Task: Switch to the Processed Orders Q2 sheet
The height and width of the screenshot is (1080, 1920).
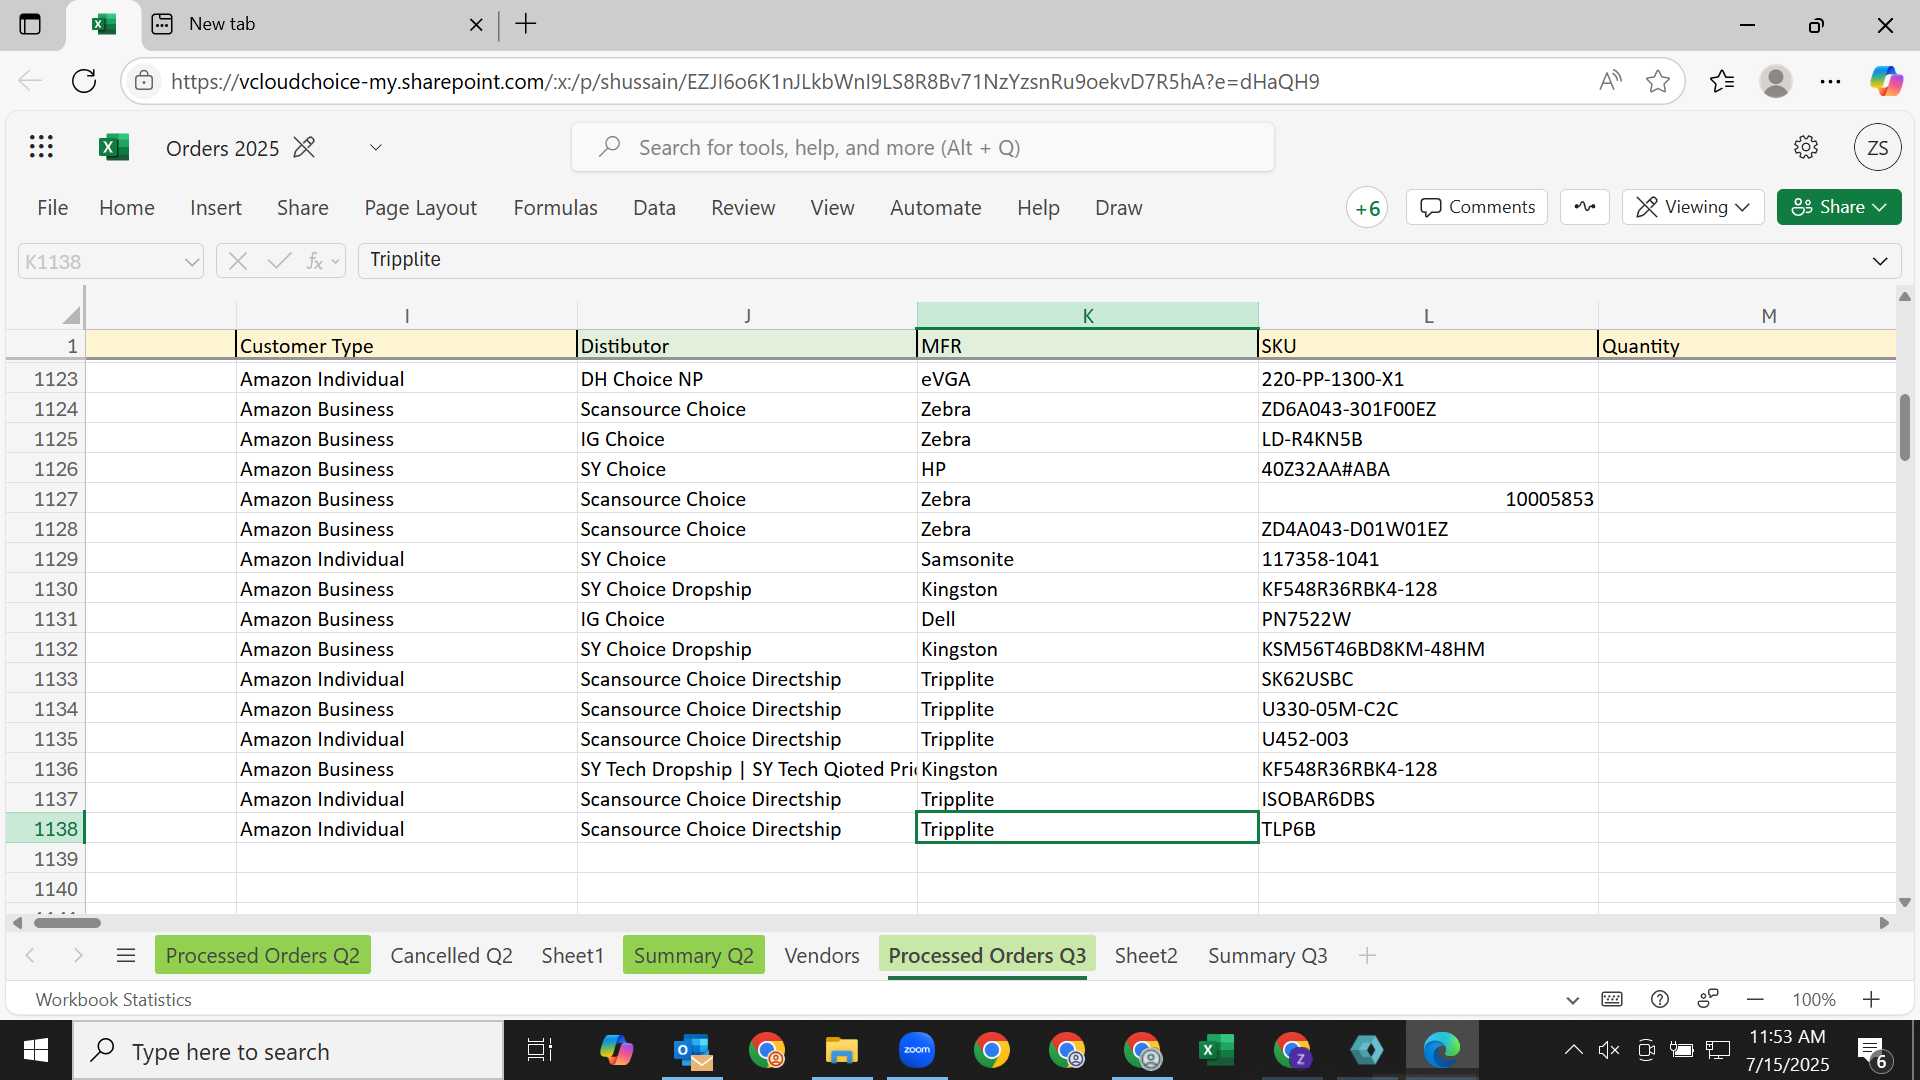Action: pyautogui.click(x=263, y=955)
